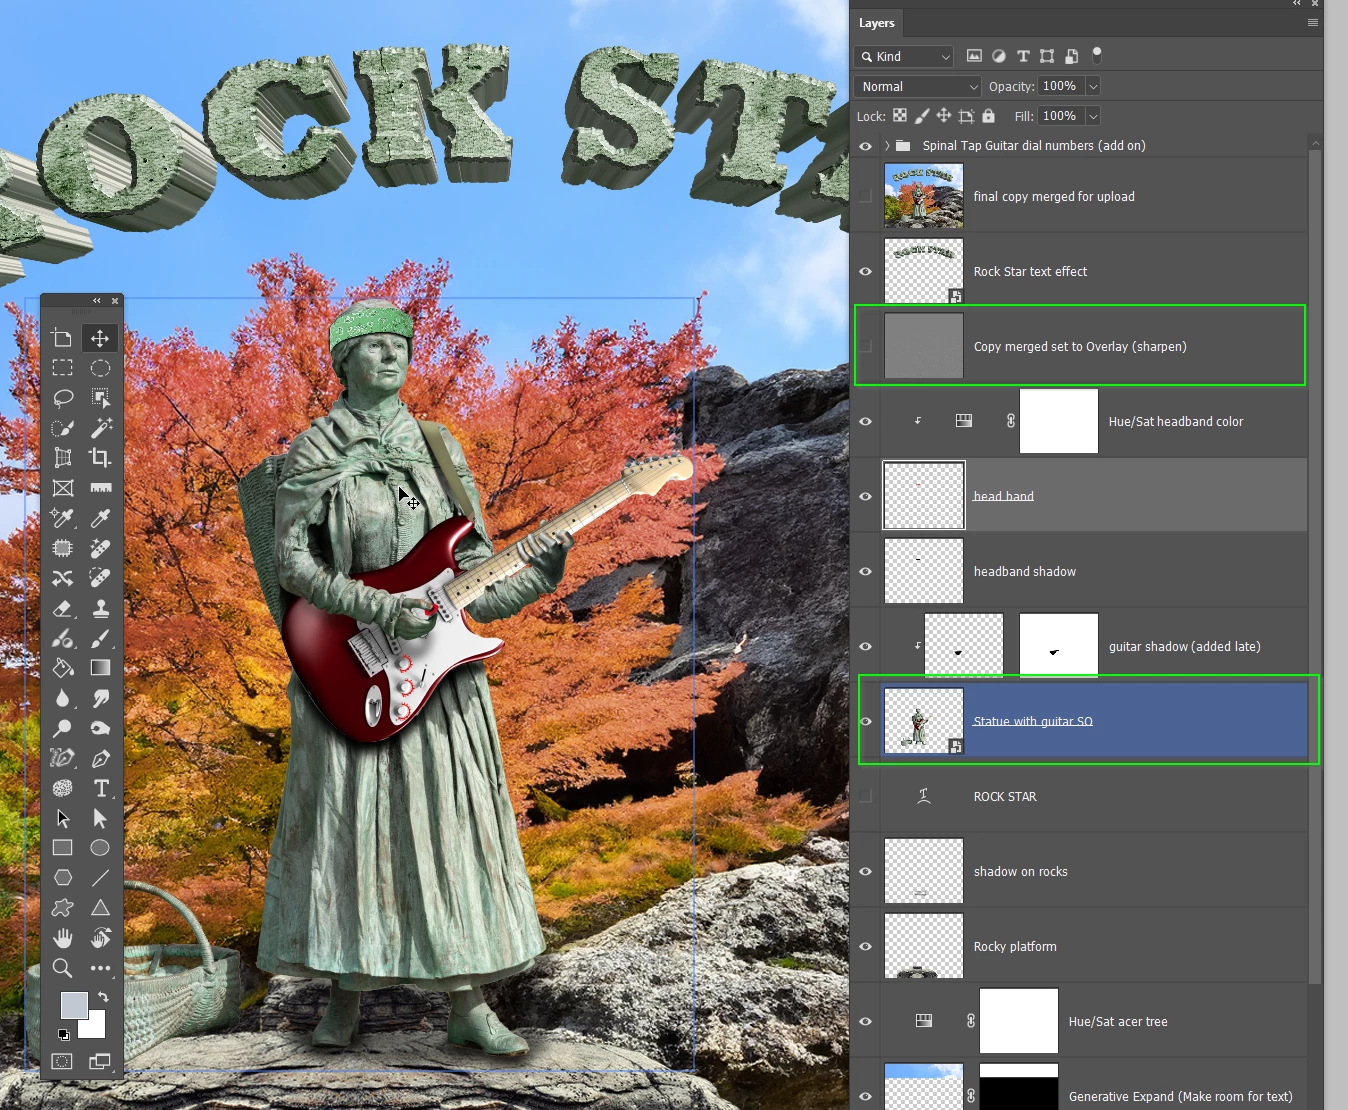Select the Eraser tool
Image resolution: width=1348 pixels, height=1110 pixels.
[x=62, y=608]
